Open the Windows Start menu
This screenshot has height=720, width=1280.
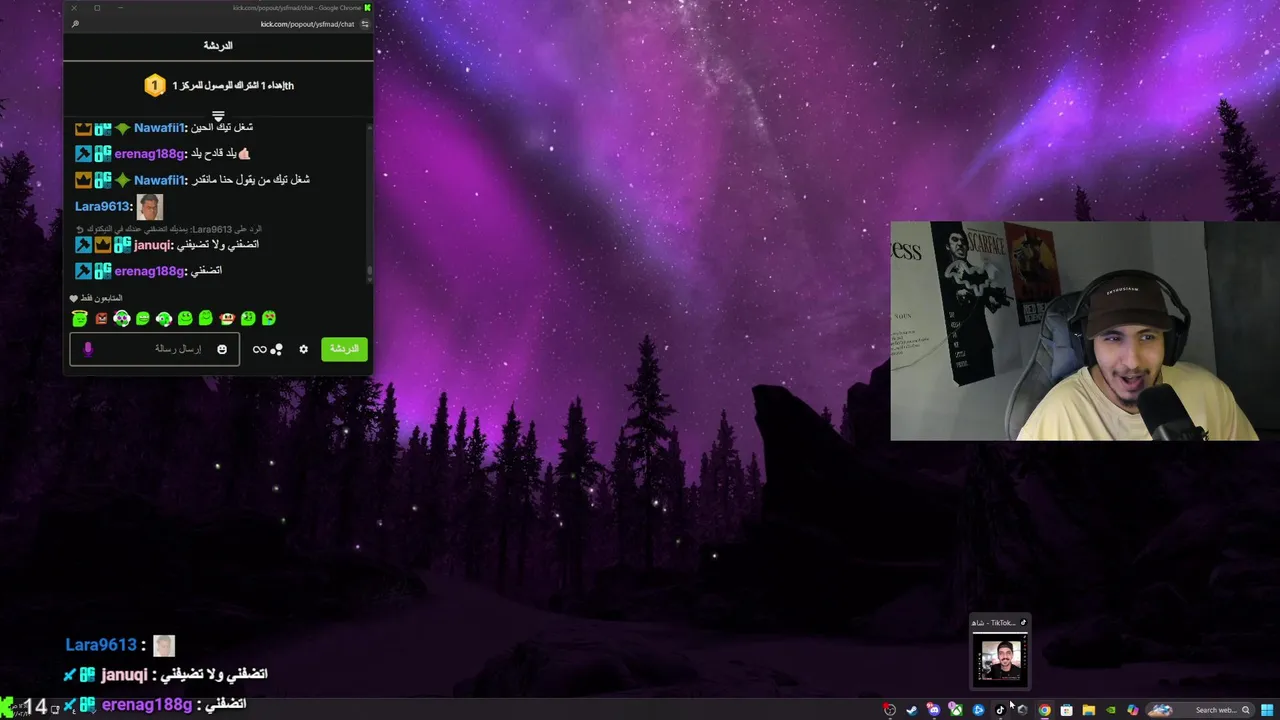[x=1267, y=710]
